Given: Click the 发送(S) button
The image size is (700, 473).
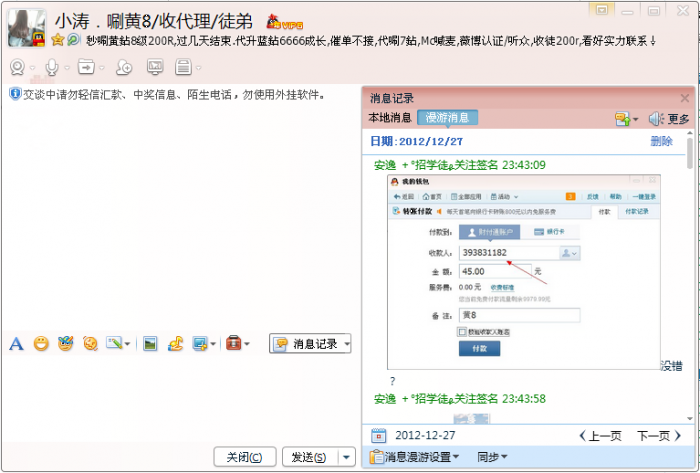Looking at the screenshot, I should click(309, 457).
